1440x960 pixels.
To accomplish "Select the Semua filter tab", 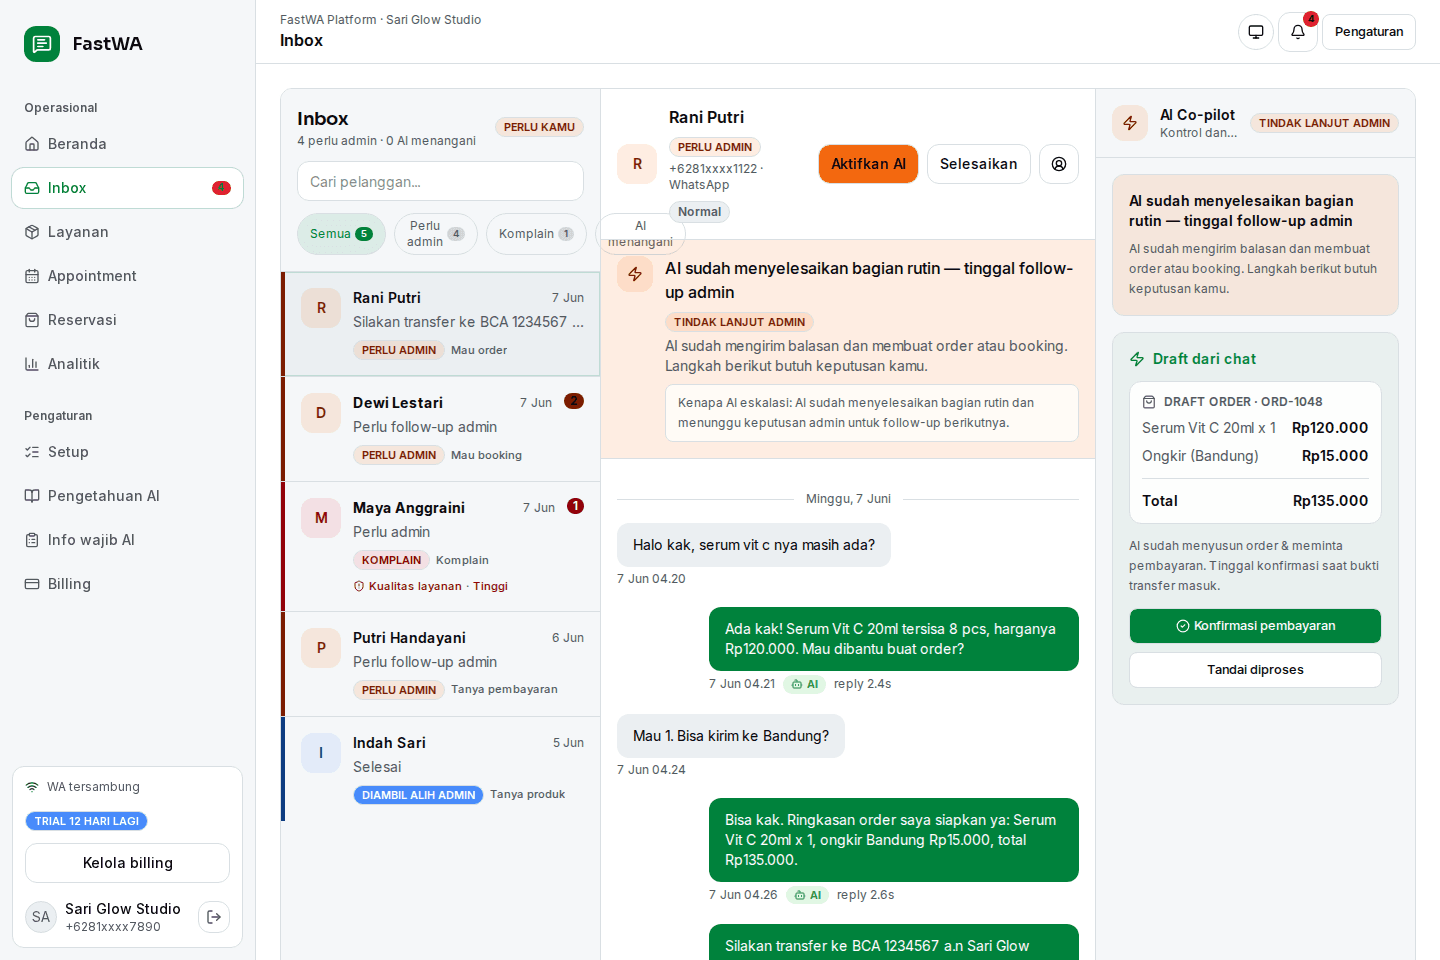I will tap(341, 234).
